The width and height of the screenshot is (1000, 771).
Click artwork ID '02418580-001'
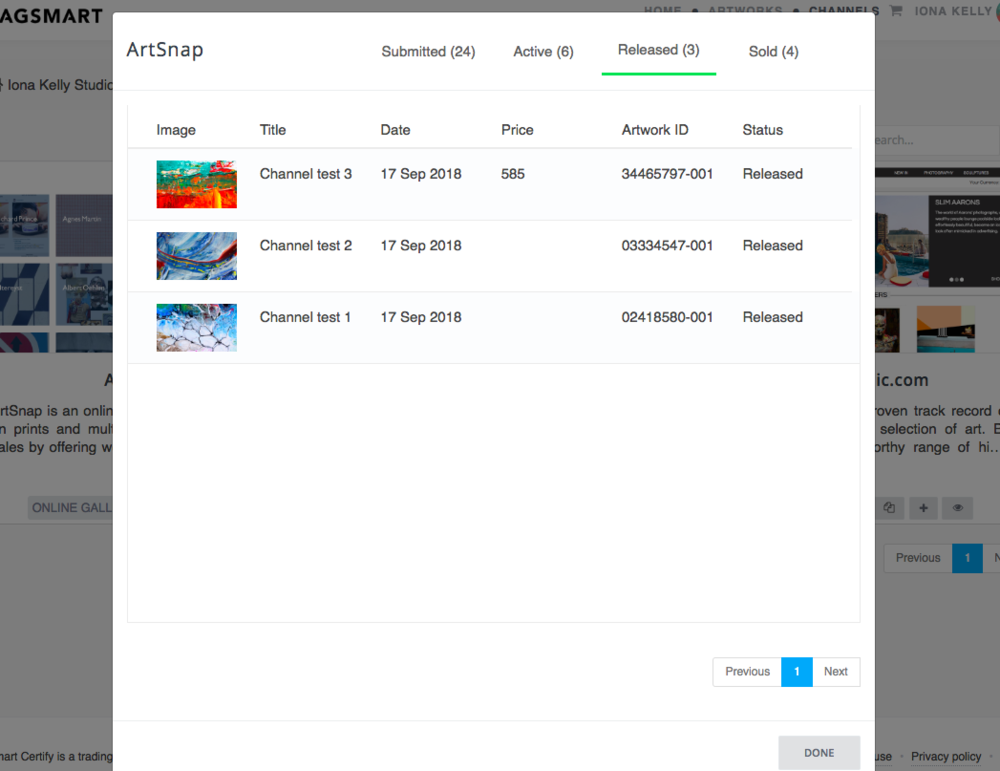point(667,317)
